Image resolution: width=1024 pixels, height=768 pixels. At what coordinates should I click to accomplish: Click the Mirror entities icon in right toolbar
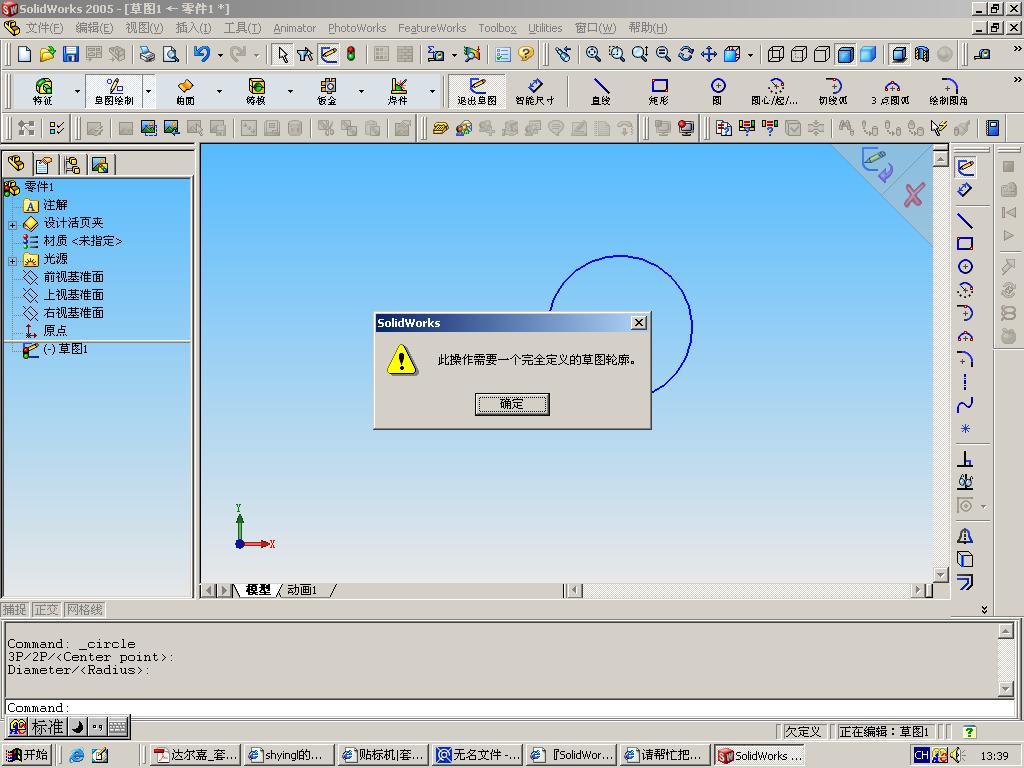click(x=965, y=536)
